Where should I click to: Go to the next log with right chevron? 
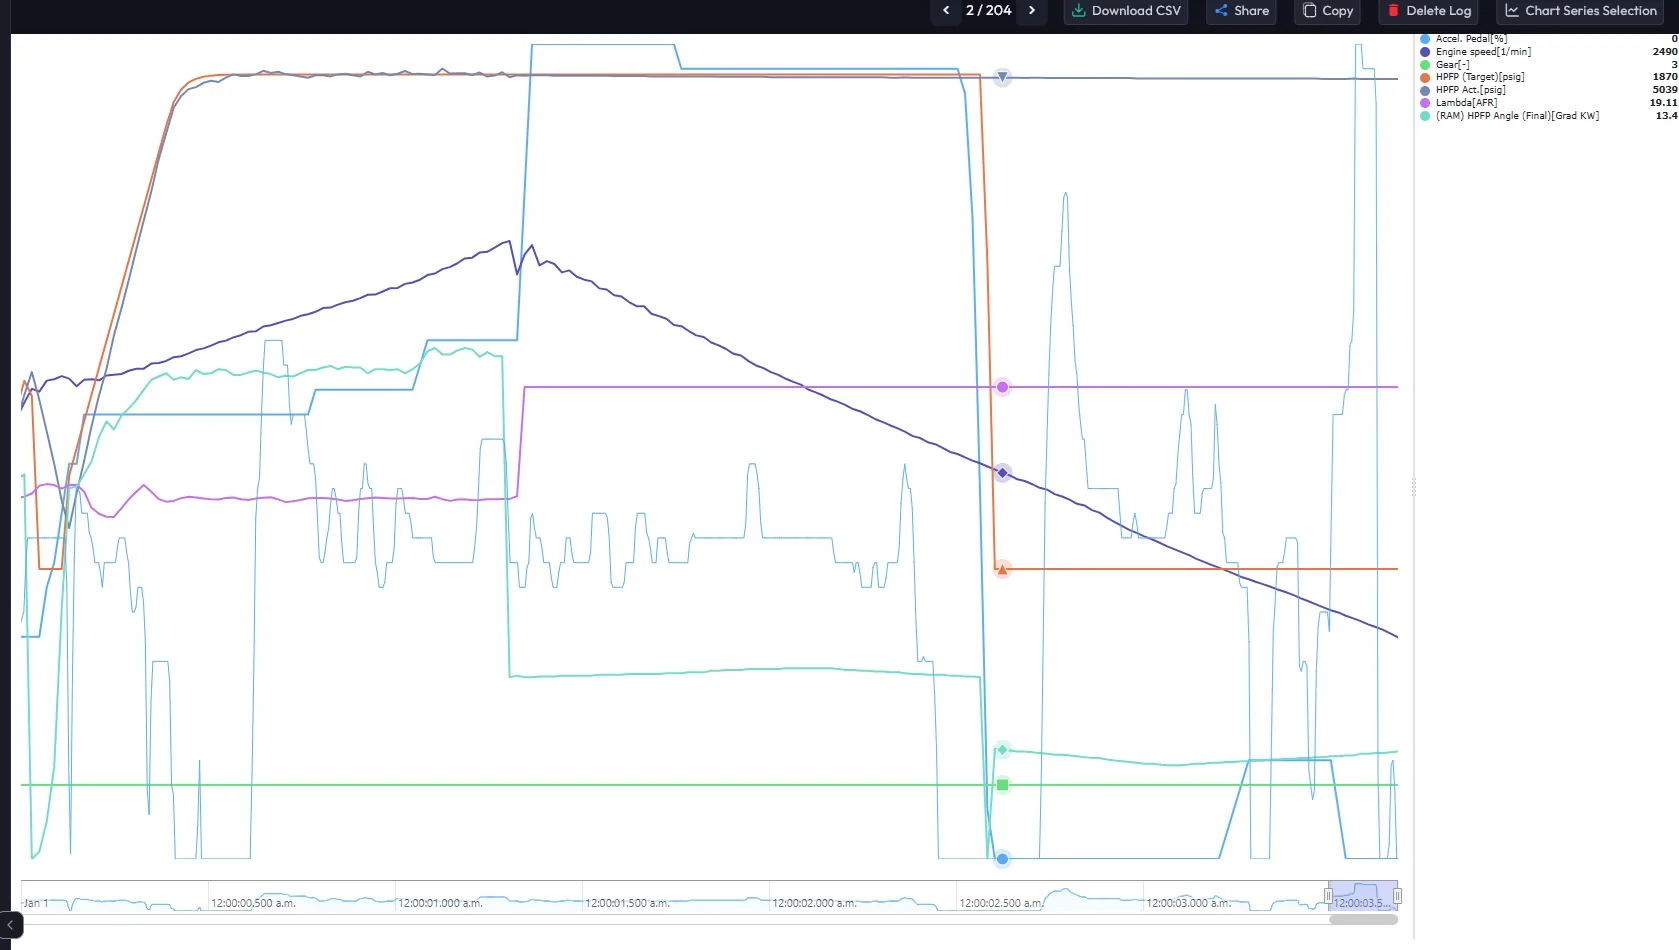[1032, 11]
